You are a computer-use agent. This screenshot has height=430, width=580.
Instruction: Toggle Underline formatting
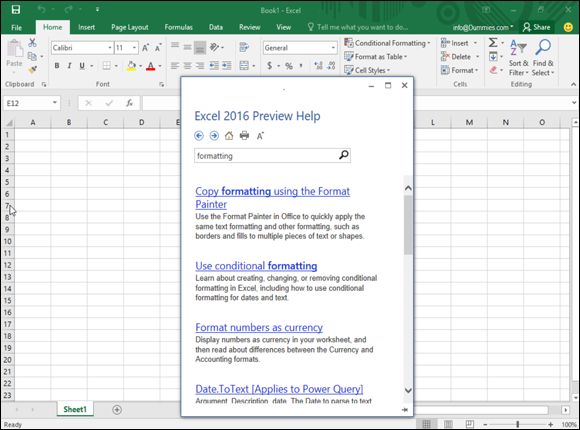click(82, 66)
